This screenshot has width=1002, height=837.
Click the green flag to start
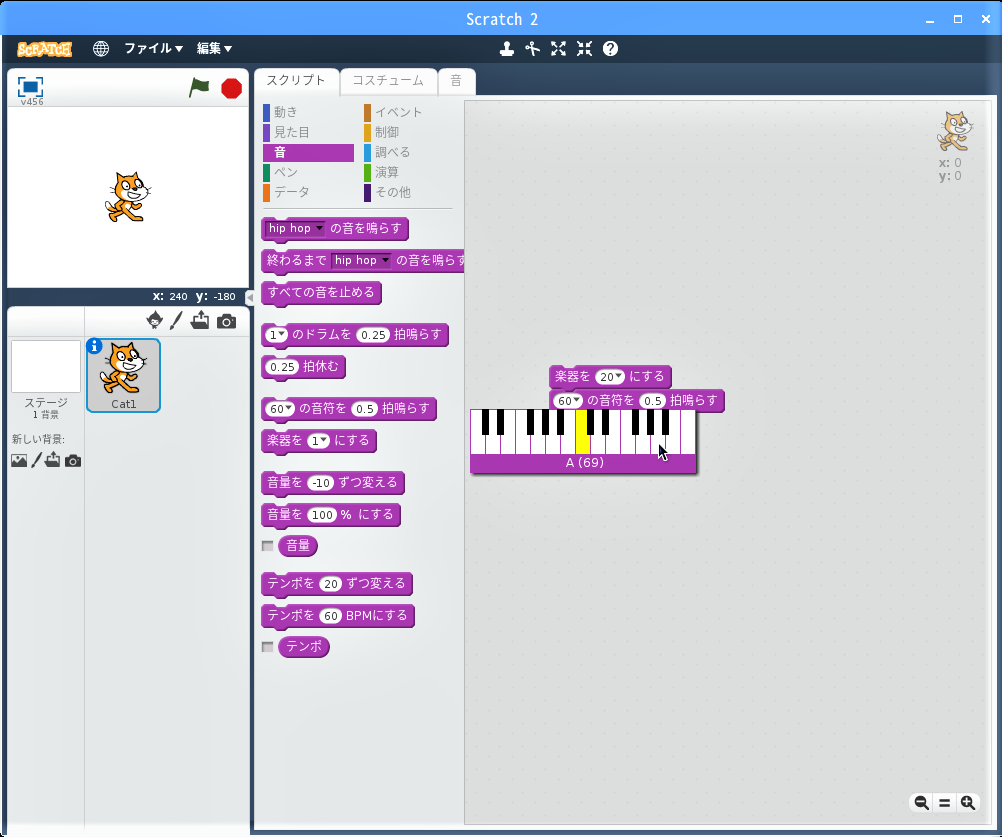[x=200, y=88]
